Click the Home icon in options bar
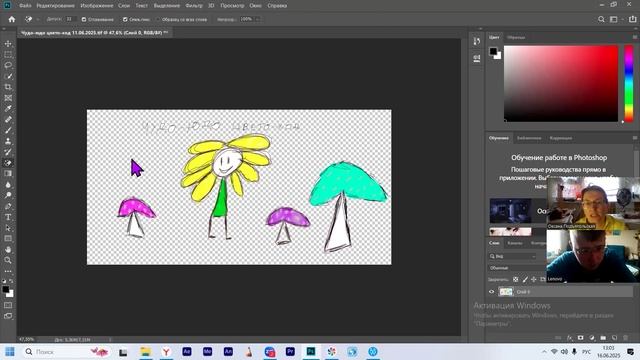This screenshot has width=640, height=360. point(11,19)
